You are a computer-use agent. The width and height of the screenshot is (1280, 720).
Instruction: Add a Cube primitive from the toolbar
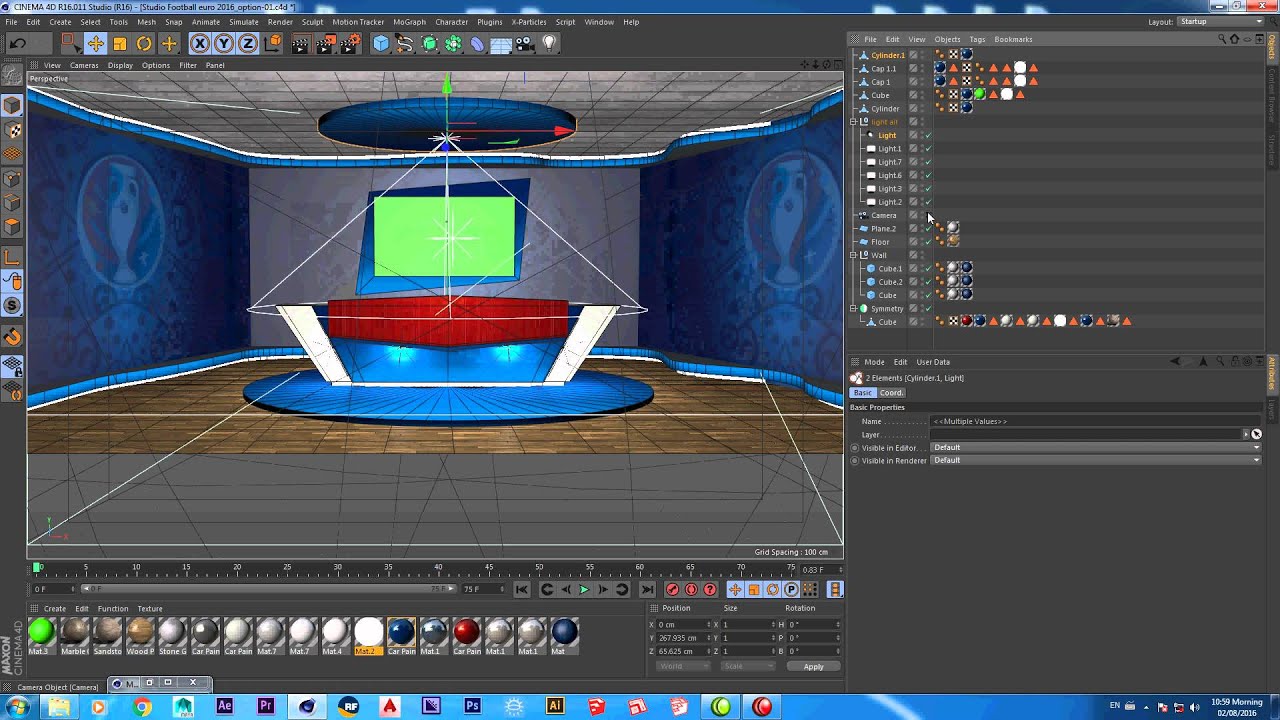pos(381,43)
